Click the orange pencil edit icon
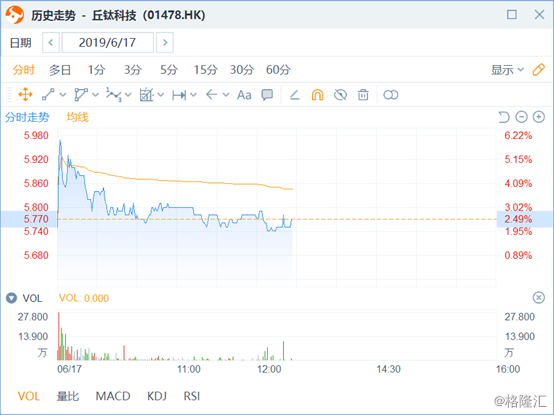Viewport: 554px width, 415px height. (x=538, y=70)
